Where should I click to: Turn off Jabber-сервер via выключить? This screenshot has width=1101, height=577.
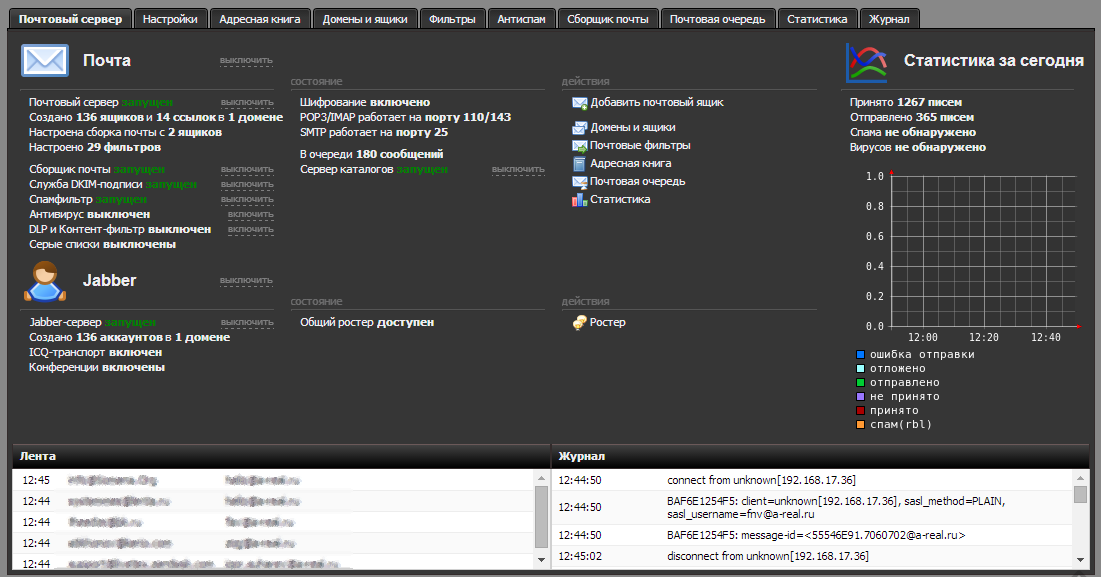[246, 322]
